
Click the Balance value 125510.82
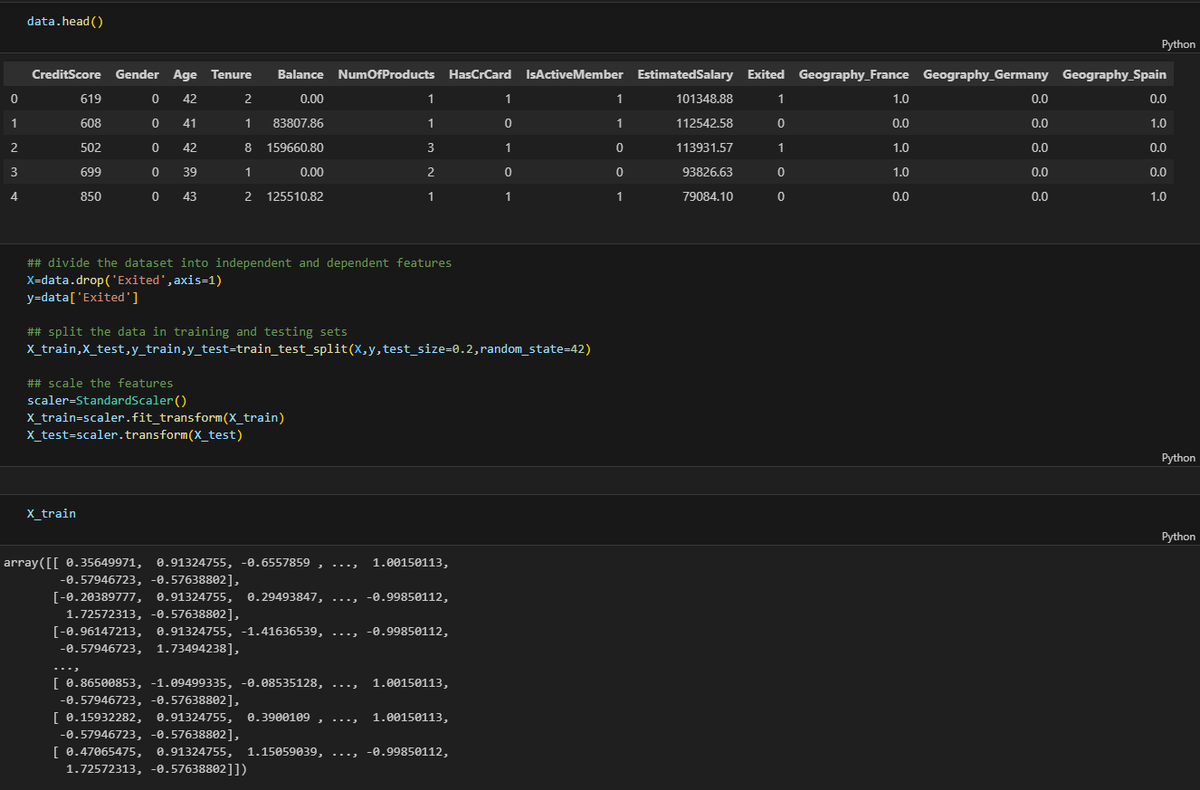pyautogui.click(x=295, y=197)
